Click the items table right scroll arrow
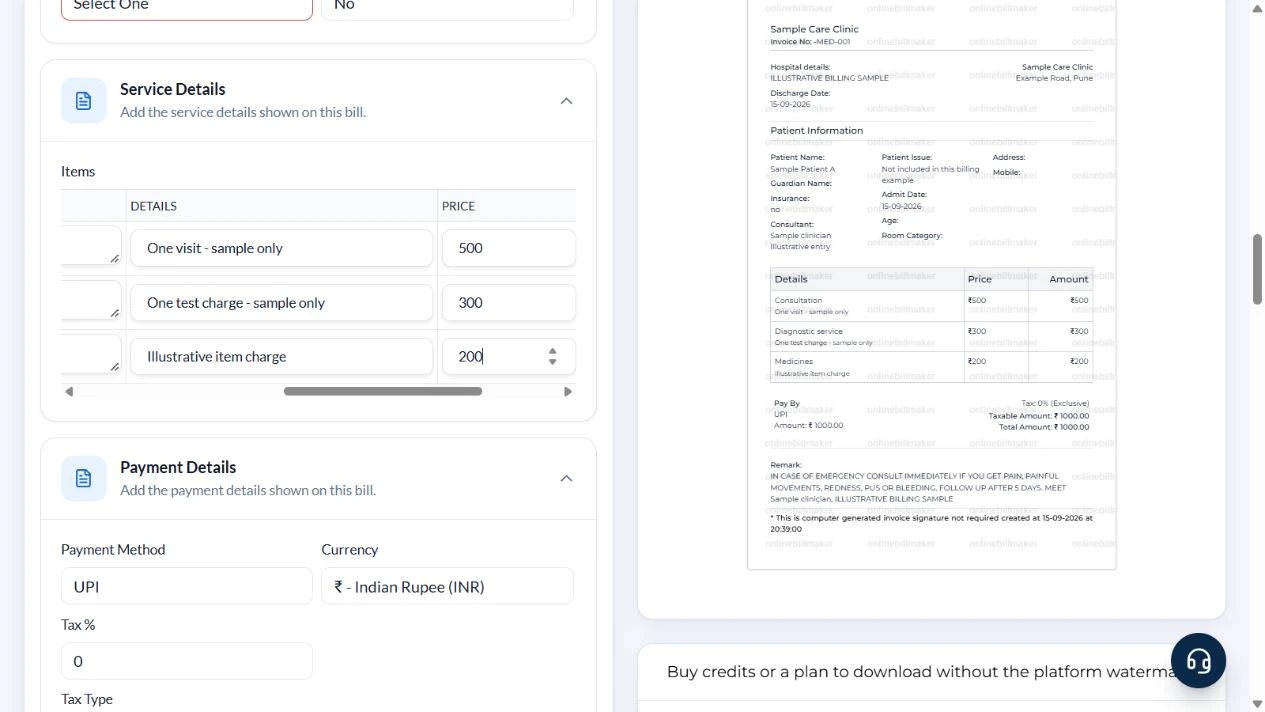 pos(568,391)
